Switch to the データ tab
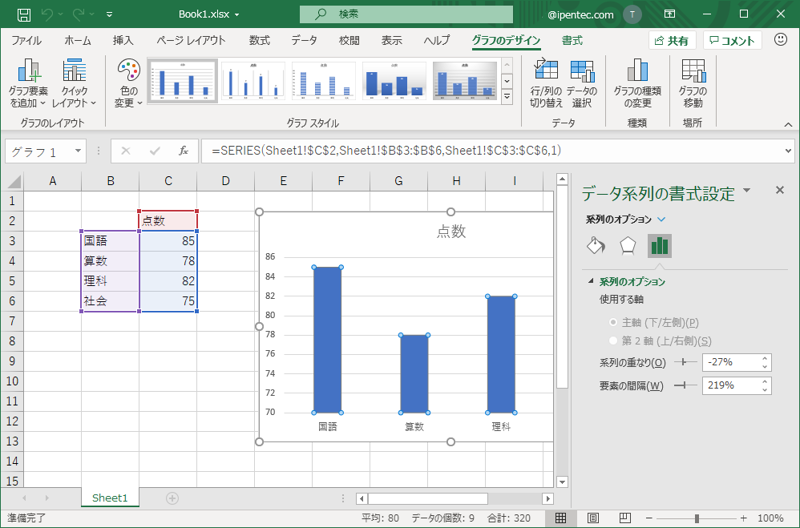Image resolution: width=800 pixels, height=528 pixels. tap(304, 40)
